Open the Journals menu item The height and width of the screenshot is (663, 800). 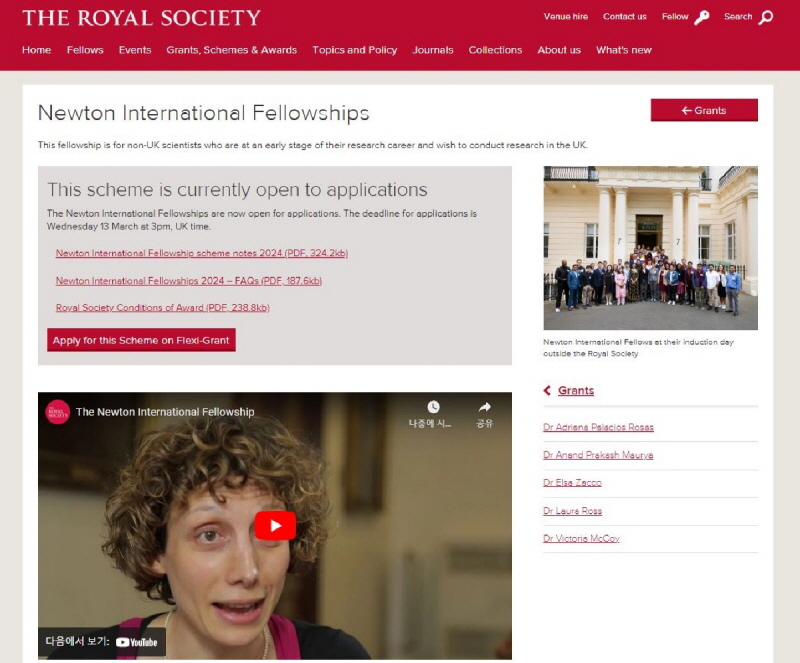[433, 50]
